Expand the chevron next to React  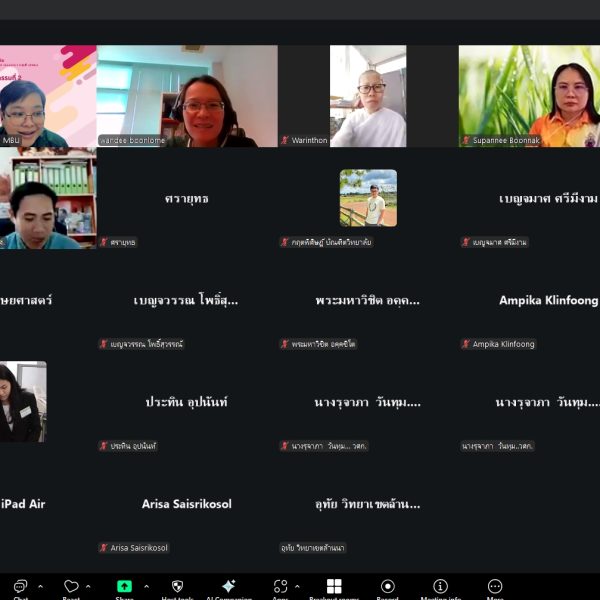[x=88, y=586]
